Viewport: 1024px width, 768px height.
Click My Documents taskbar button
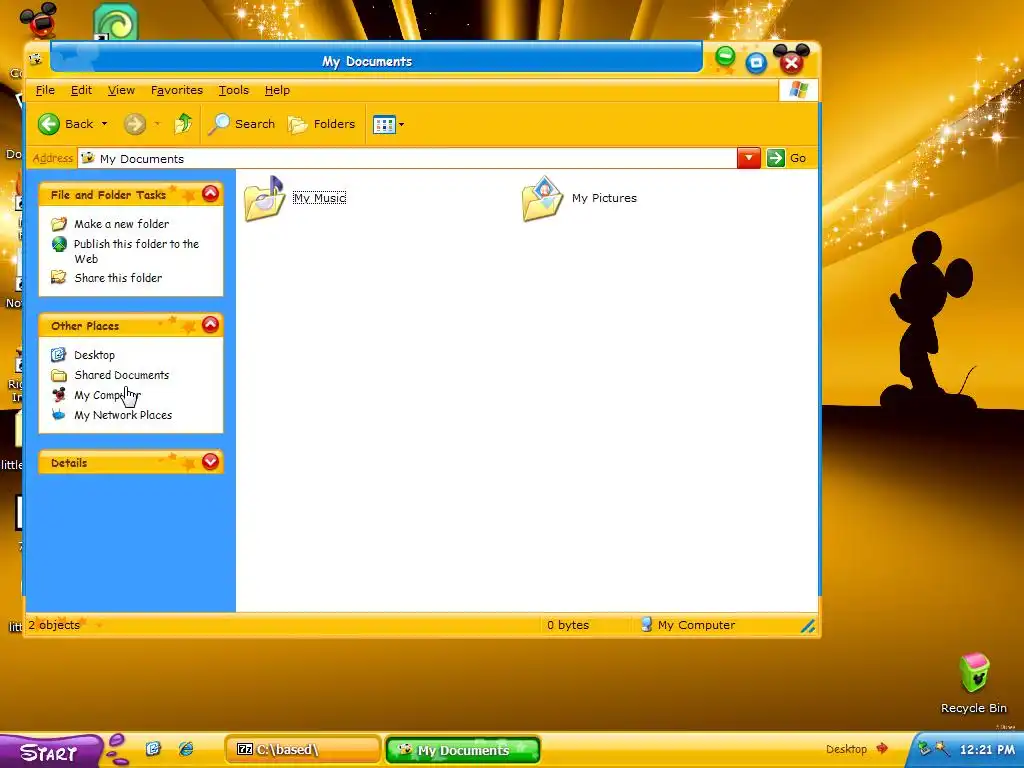tap(463, 750)
